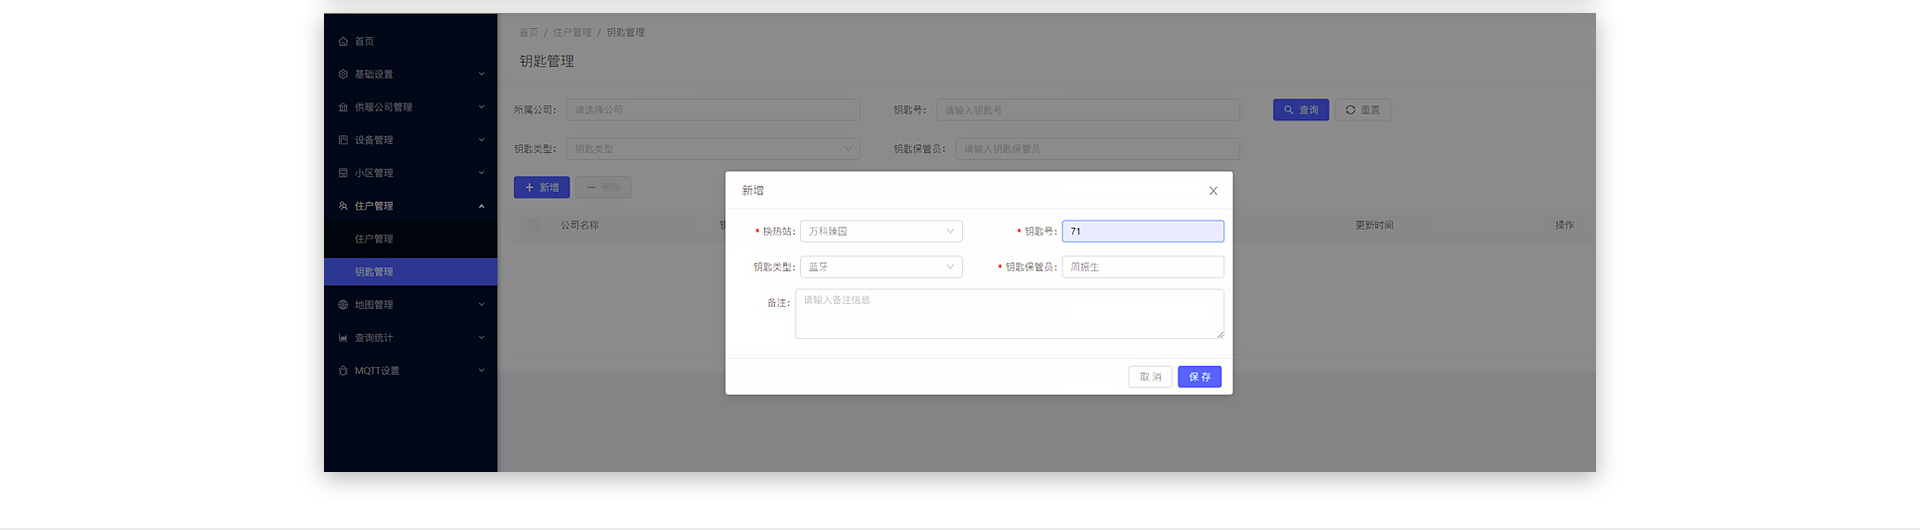Expand the 设备管理 menu chevron
The height and width of the screenshot is (530, 1920).
(481, 140)
